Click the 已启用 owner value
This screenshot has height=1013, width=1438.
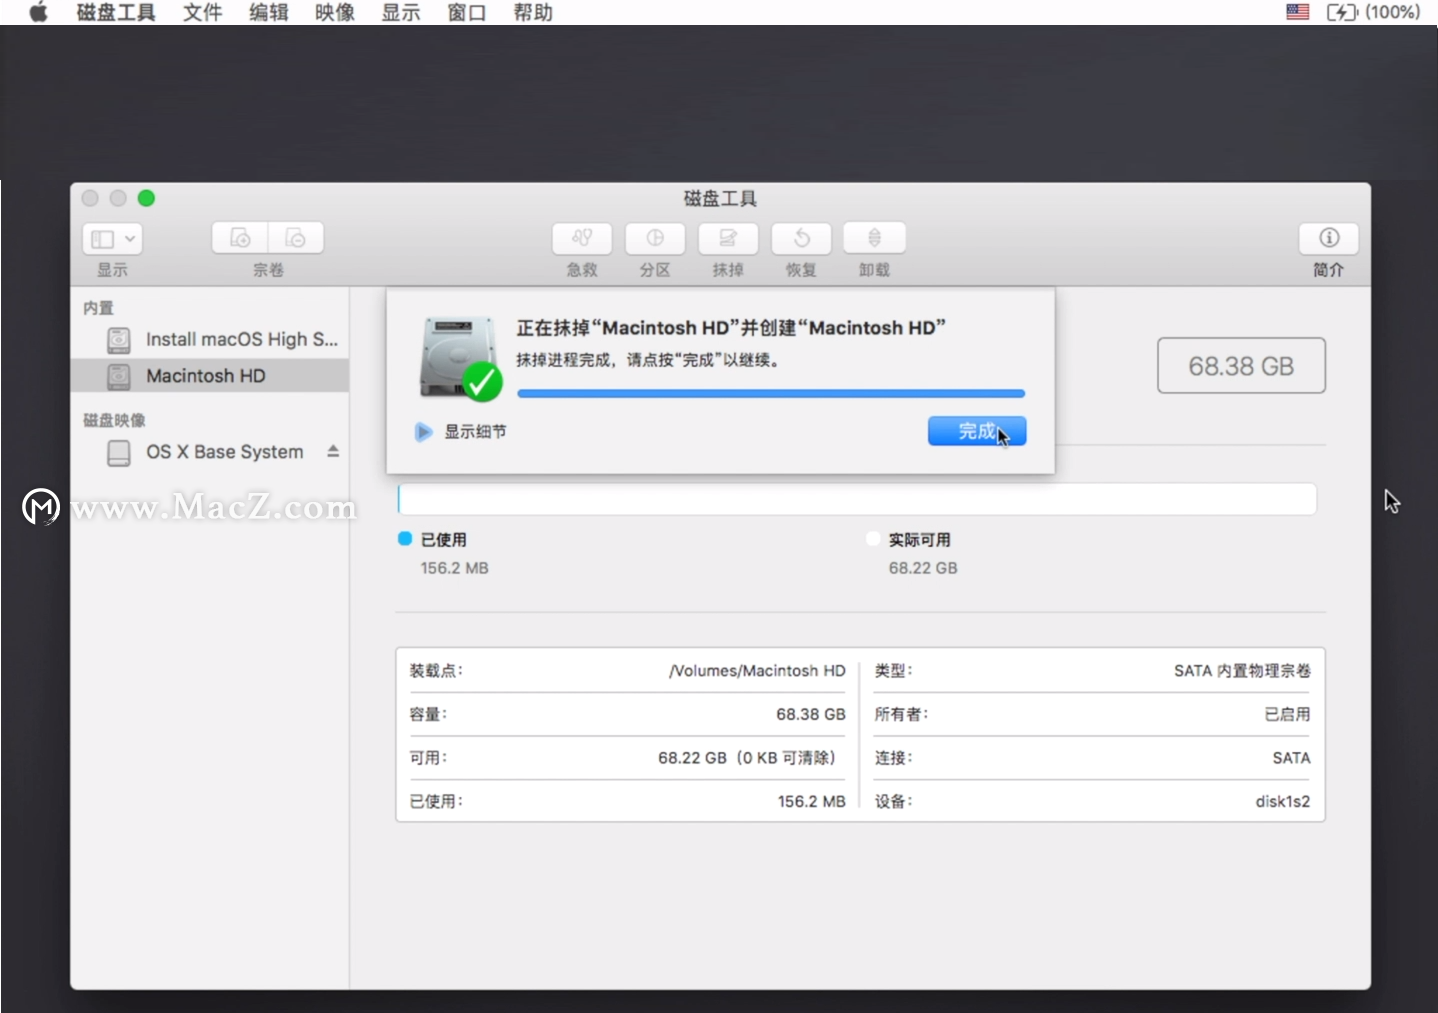1287,714
